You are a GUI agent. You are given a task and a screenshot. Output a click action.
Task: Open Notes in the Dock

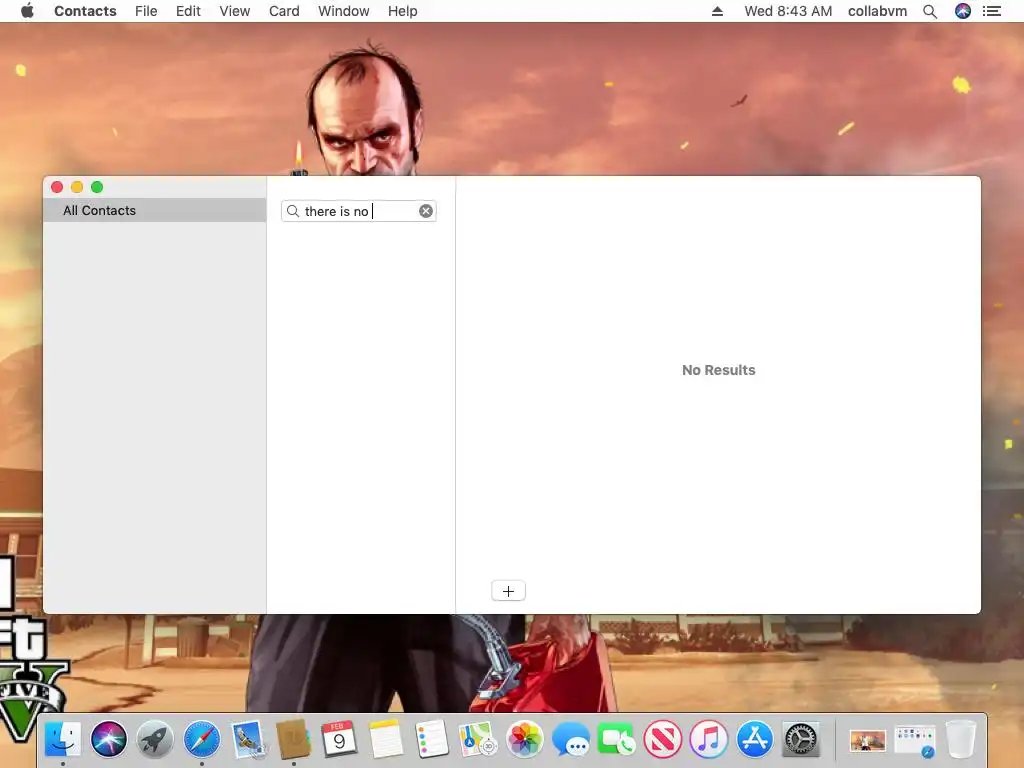[x=386, y=739]
